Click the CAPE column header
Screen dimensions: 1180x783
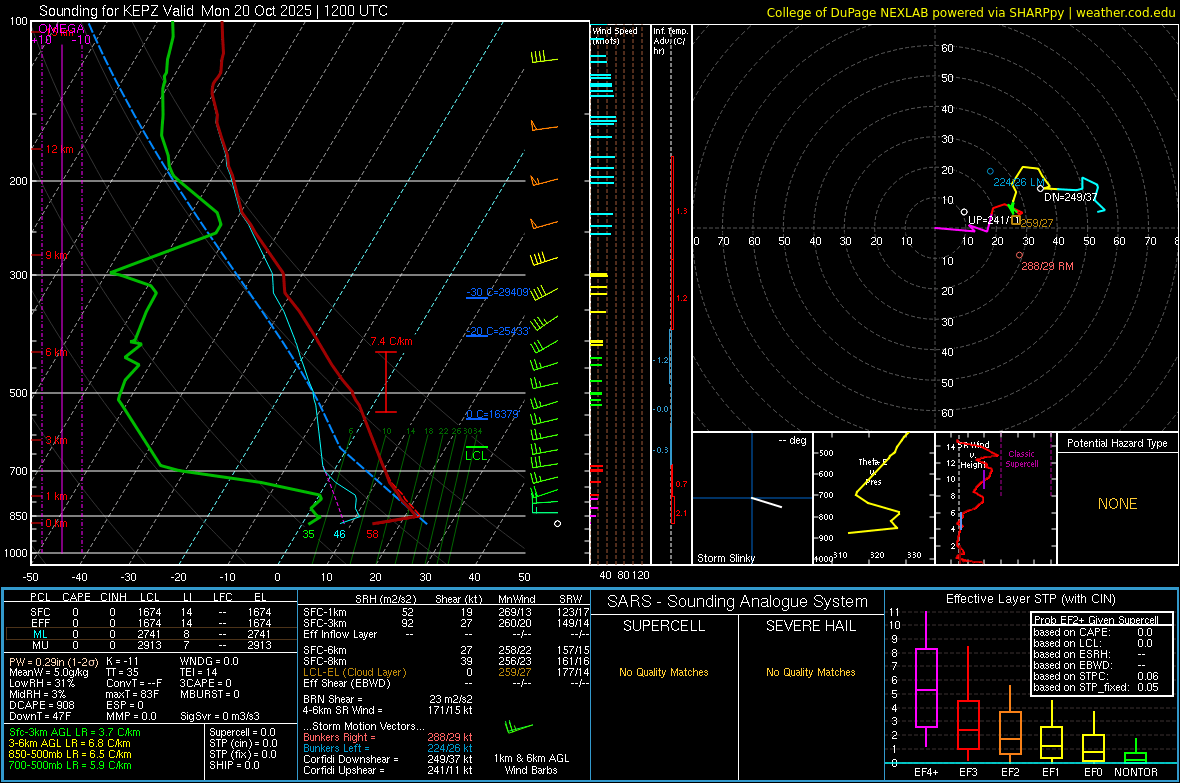click(x=76, y=597)
